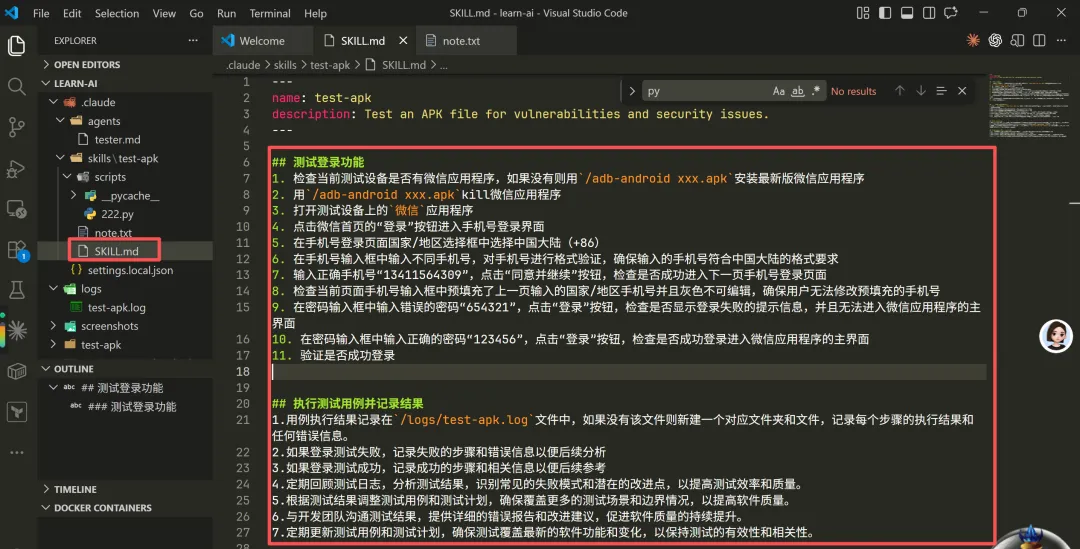The width and height of the screenshot is (1080, 549).
Task: Toggle Match Case in find widget
Action: [x=778, y=91]
